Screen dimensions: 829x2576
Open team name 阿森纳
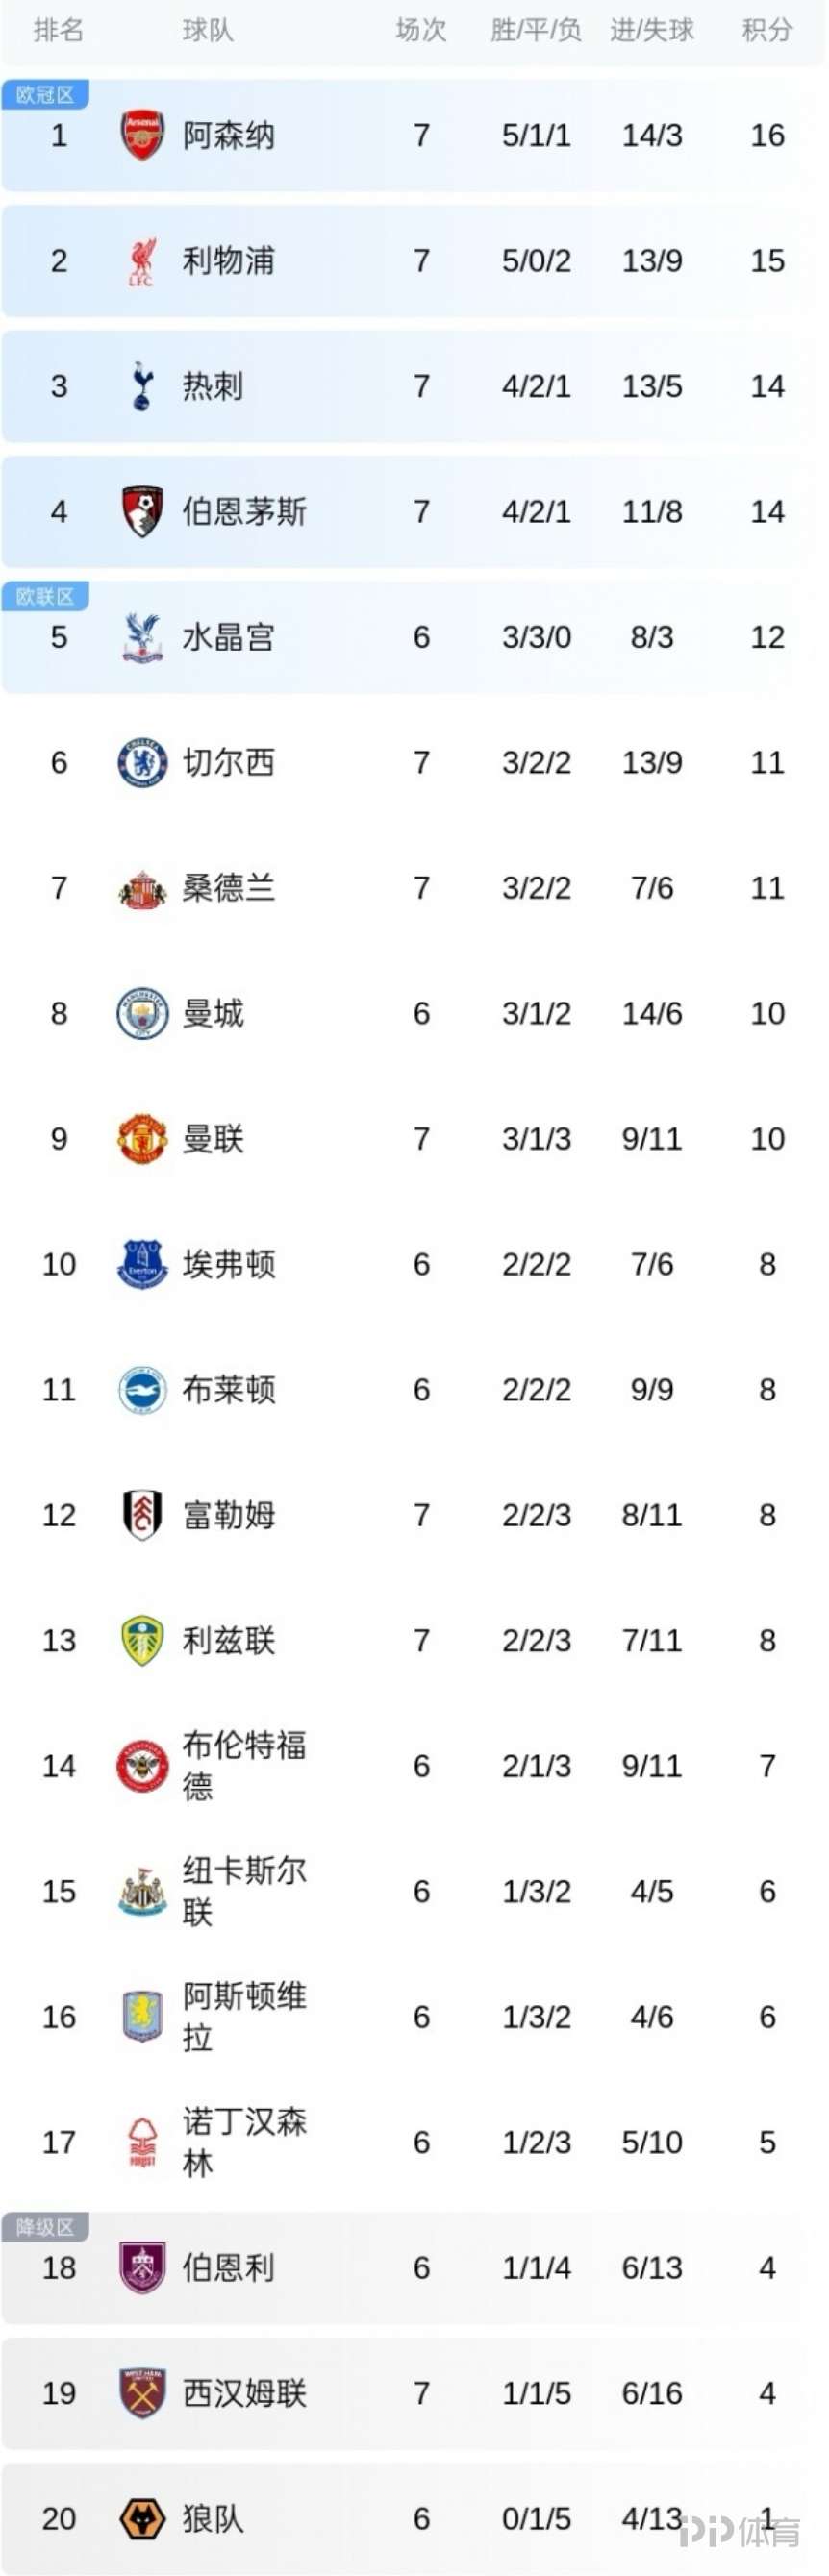click(x=228, y=135)
